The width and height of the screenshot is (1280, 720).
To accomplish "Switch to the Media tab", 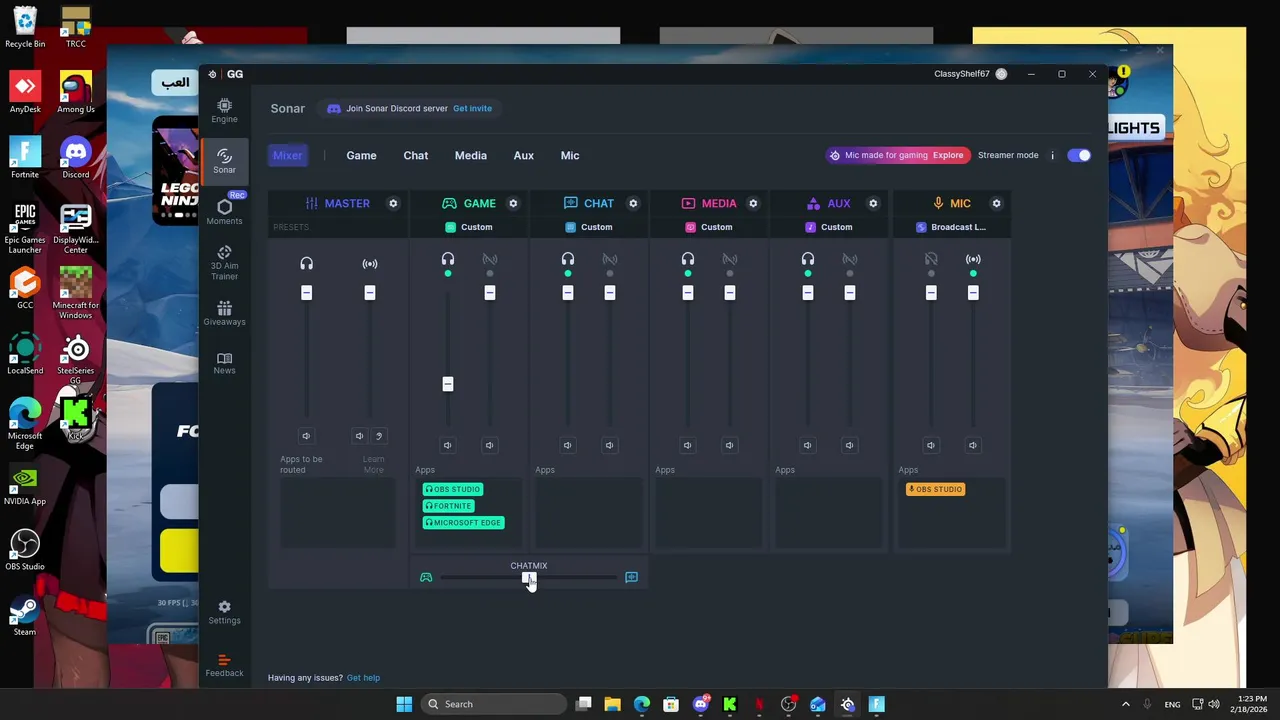I will click(471, 155).
